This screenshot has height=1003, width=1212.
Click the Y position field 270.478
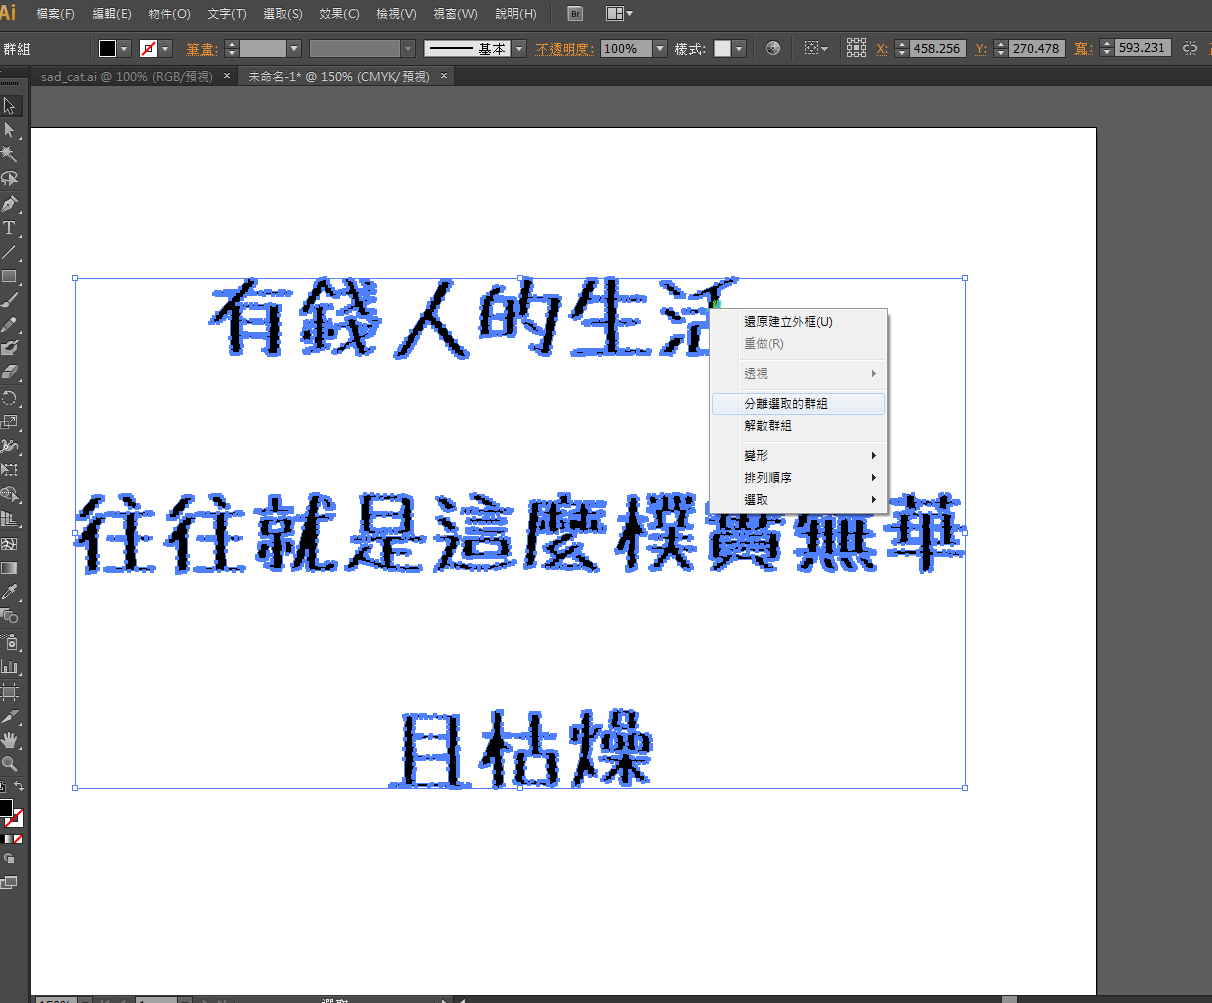coord(1035,48)
